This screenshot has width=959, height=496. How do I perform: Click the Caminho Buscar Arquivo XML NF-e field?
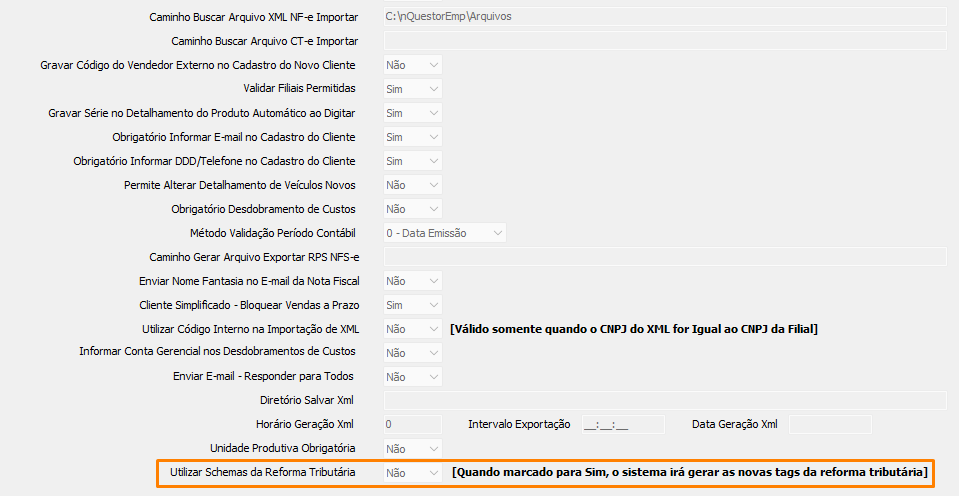(665, 17)
